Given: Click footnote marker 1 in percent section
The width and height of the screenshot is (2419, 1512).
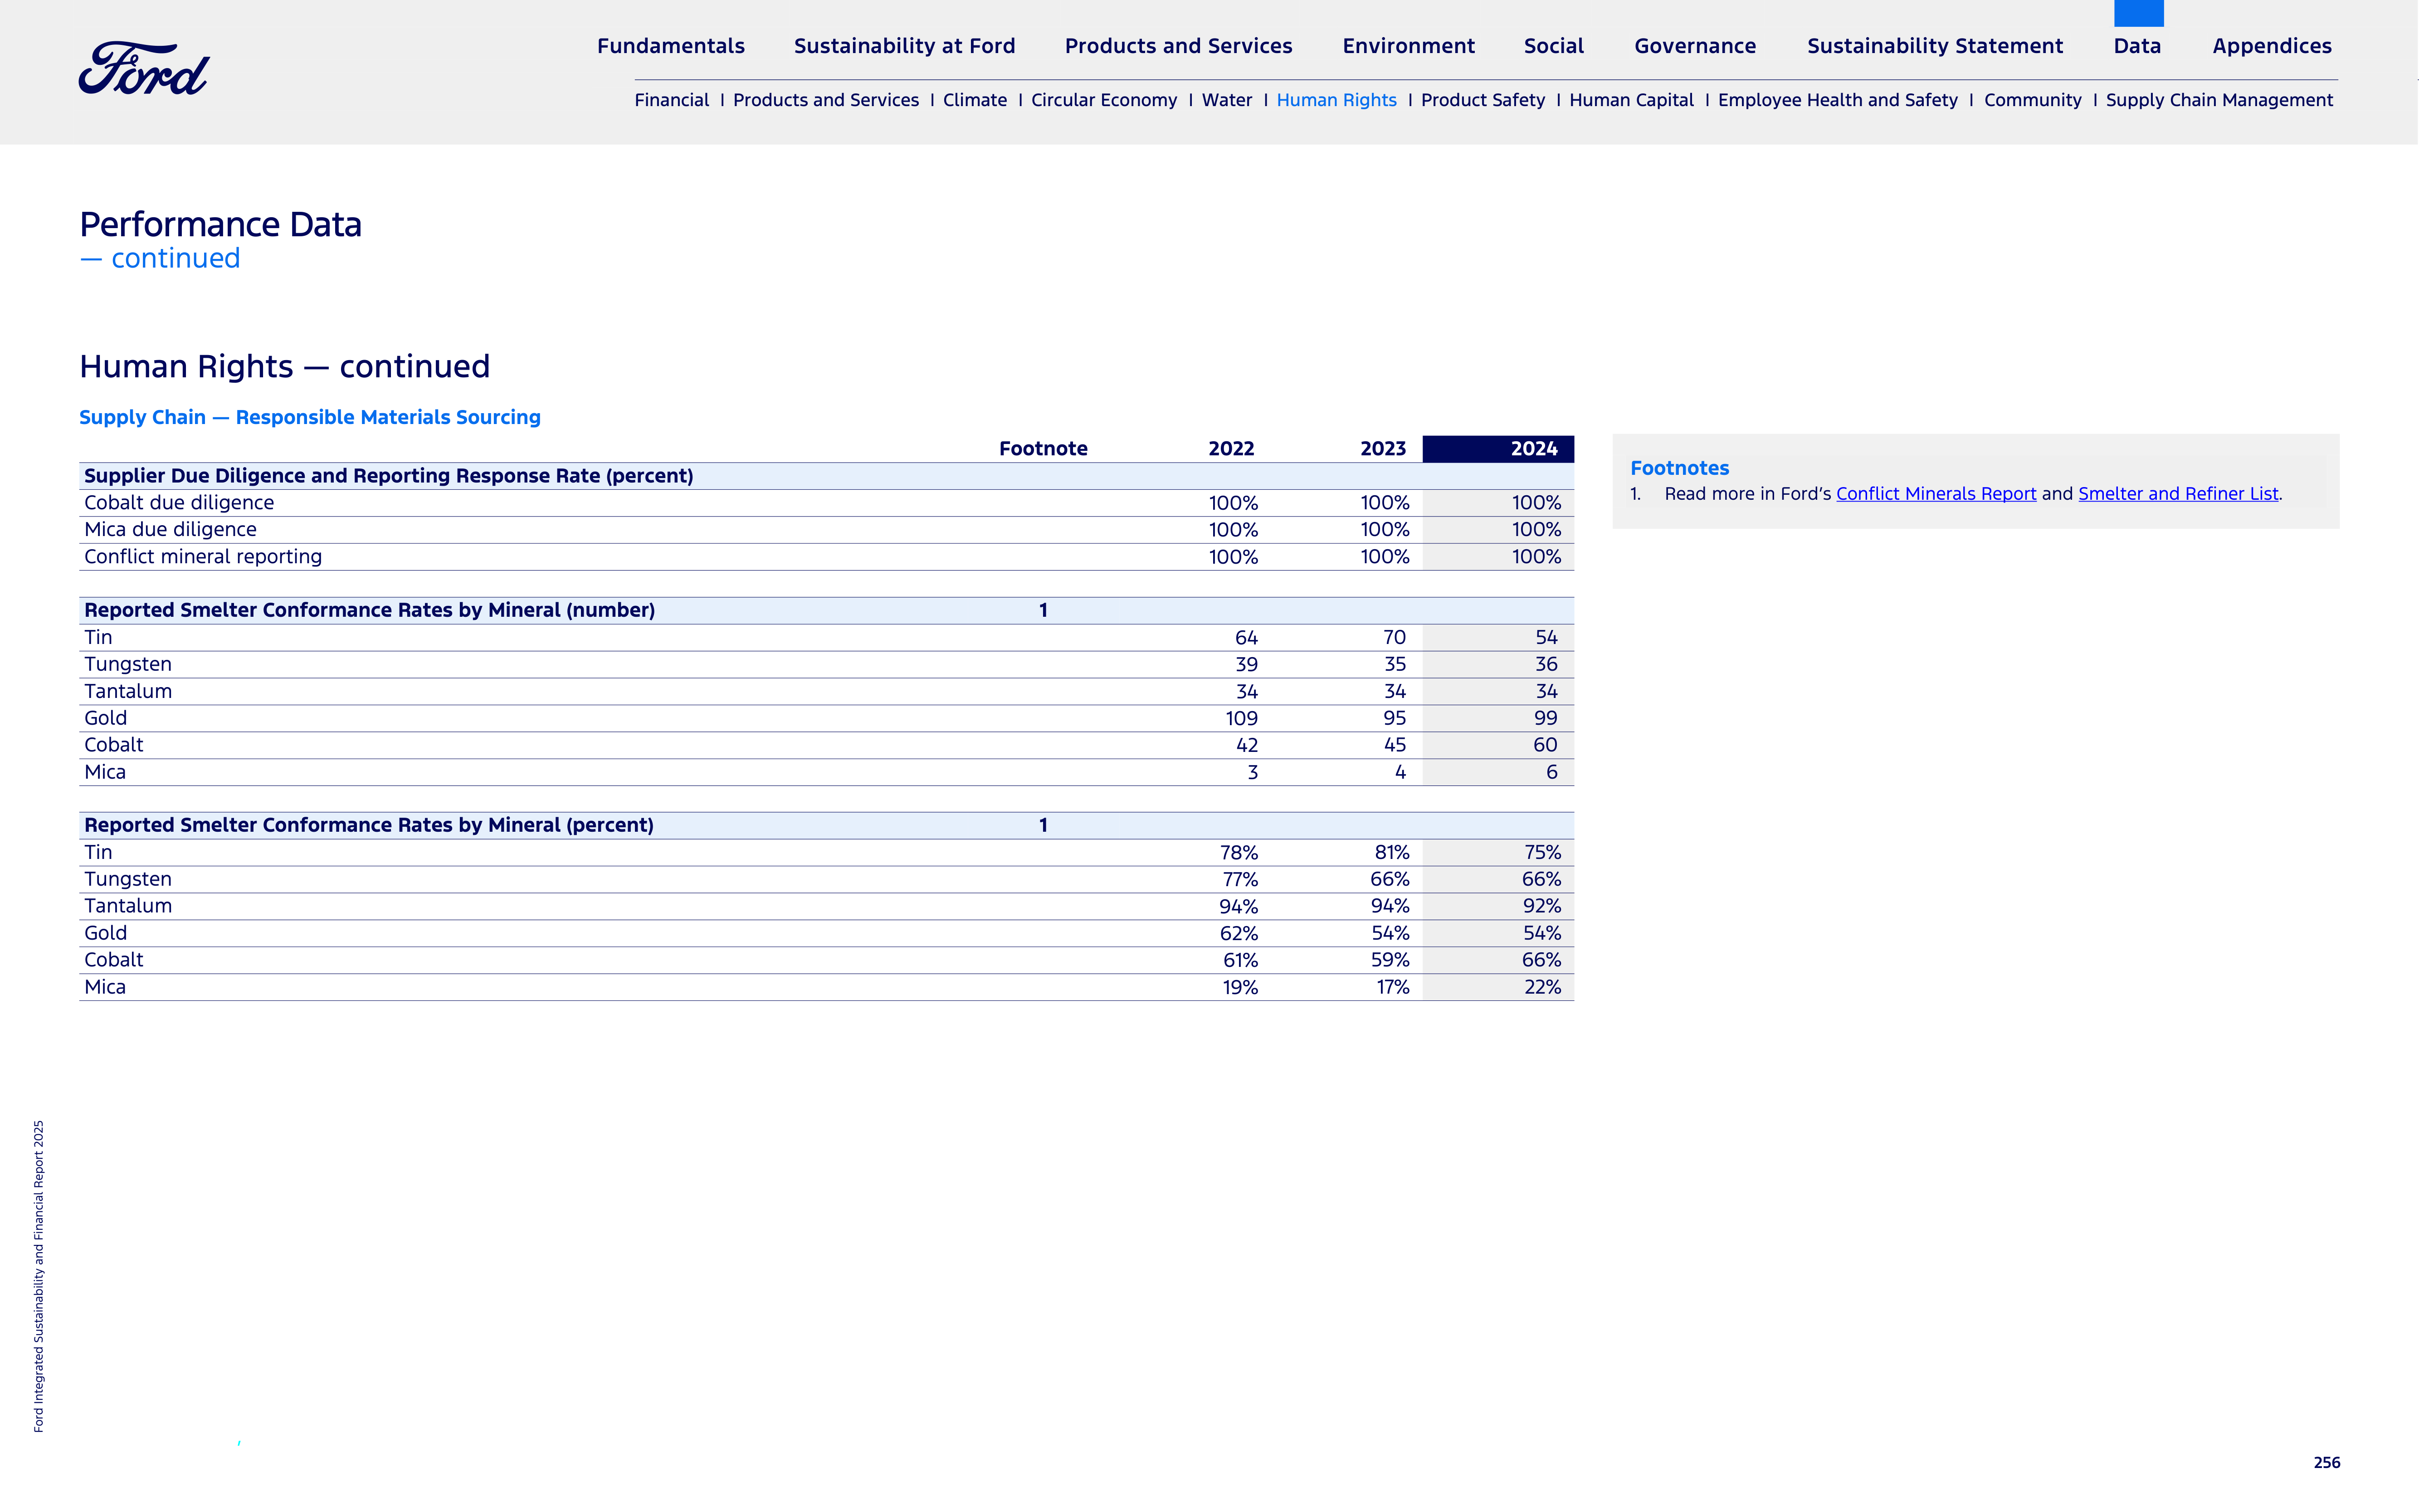Looking at the screenshot, I should tap(1043, 825).
